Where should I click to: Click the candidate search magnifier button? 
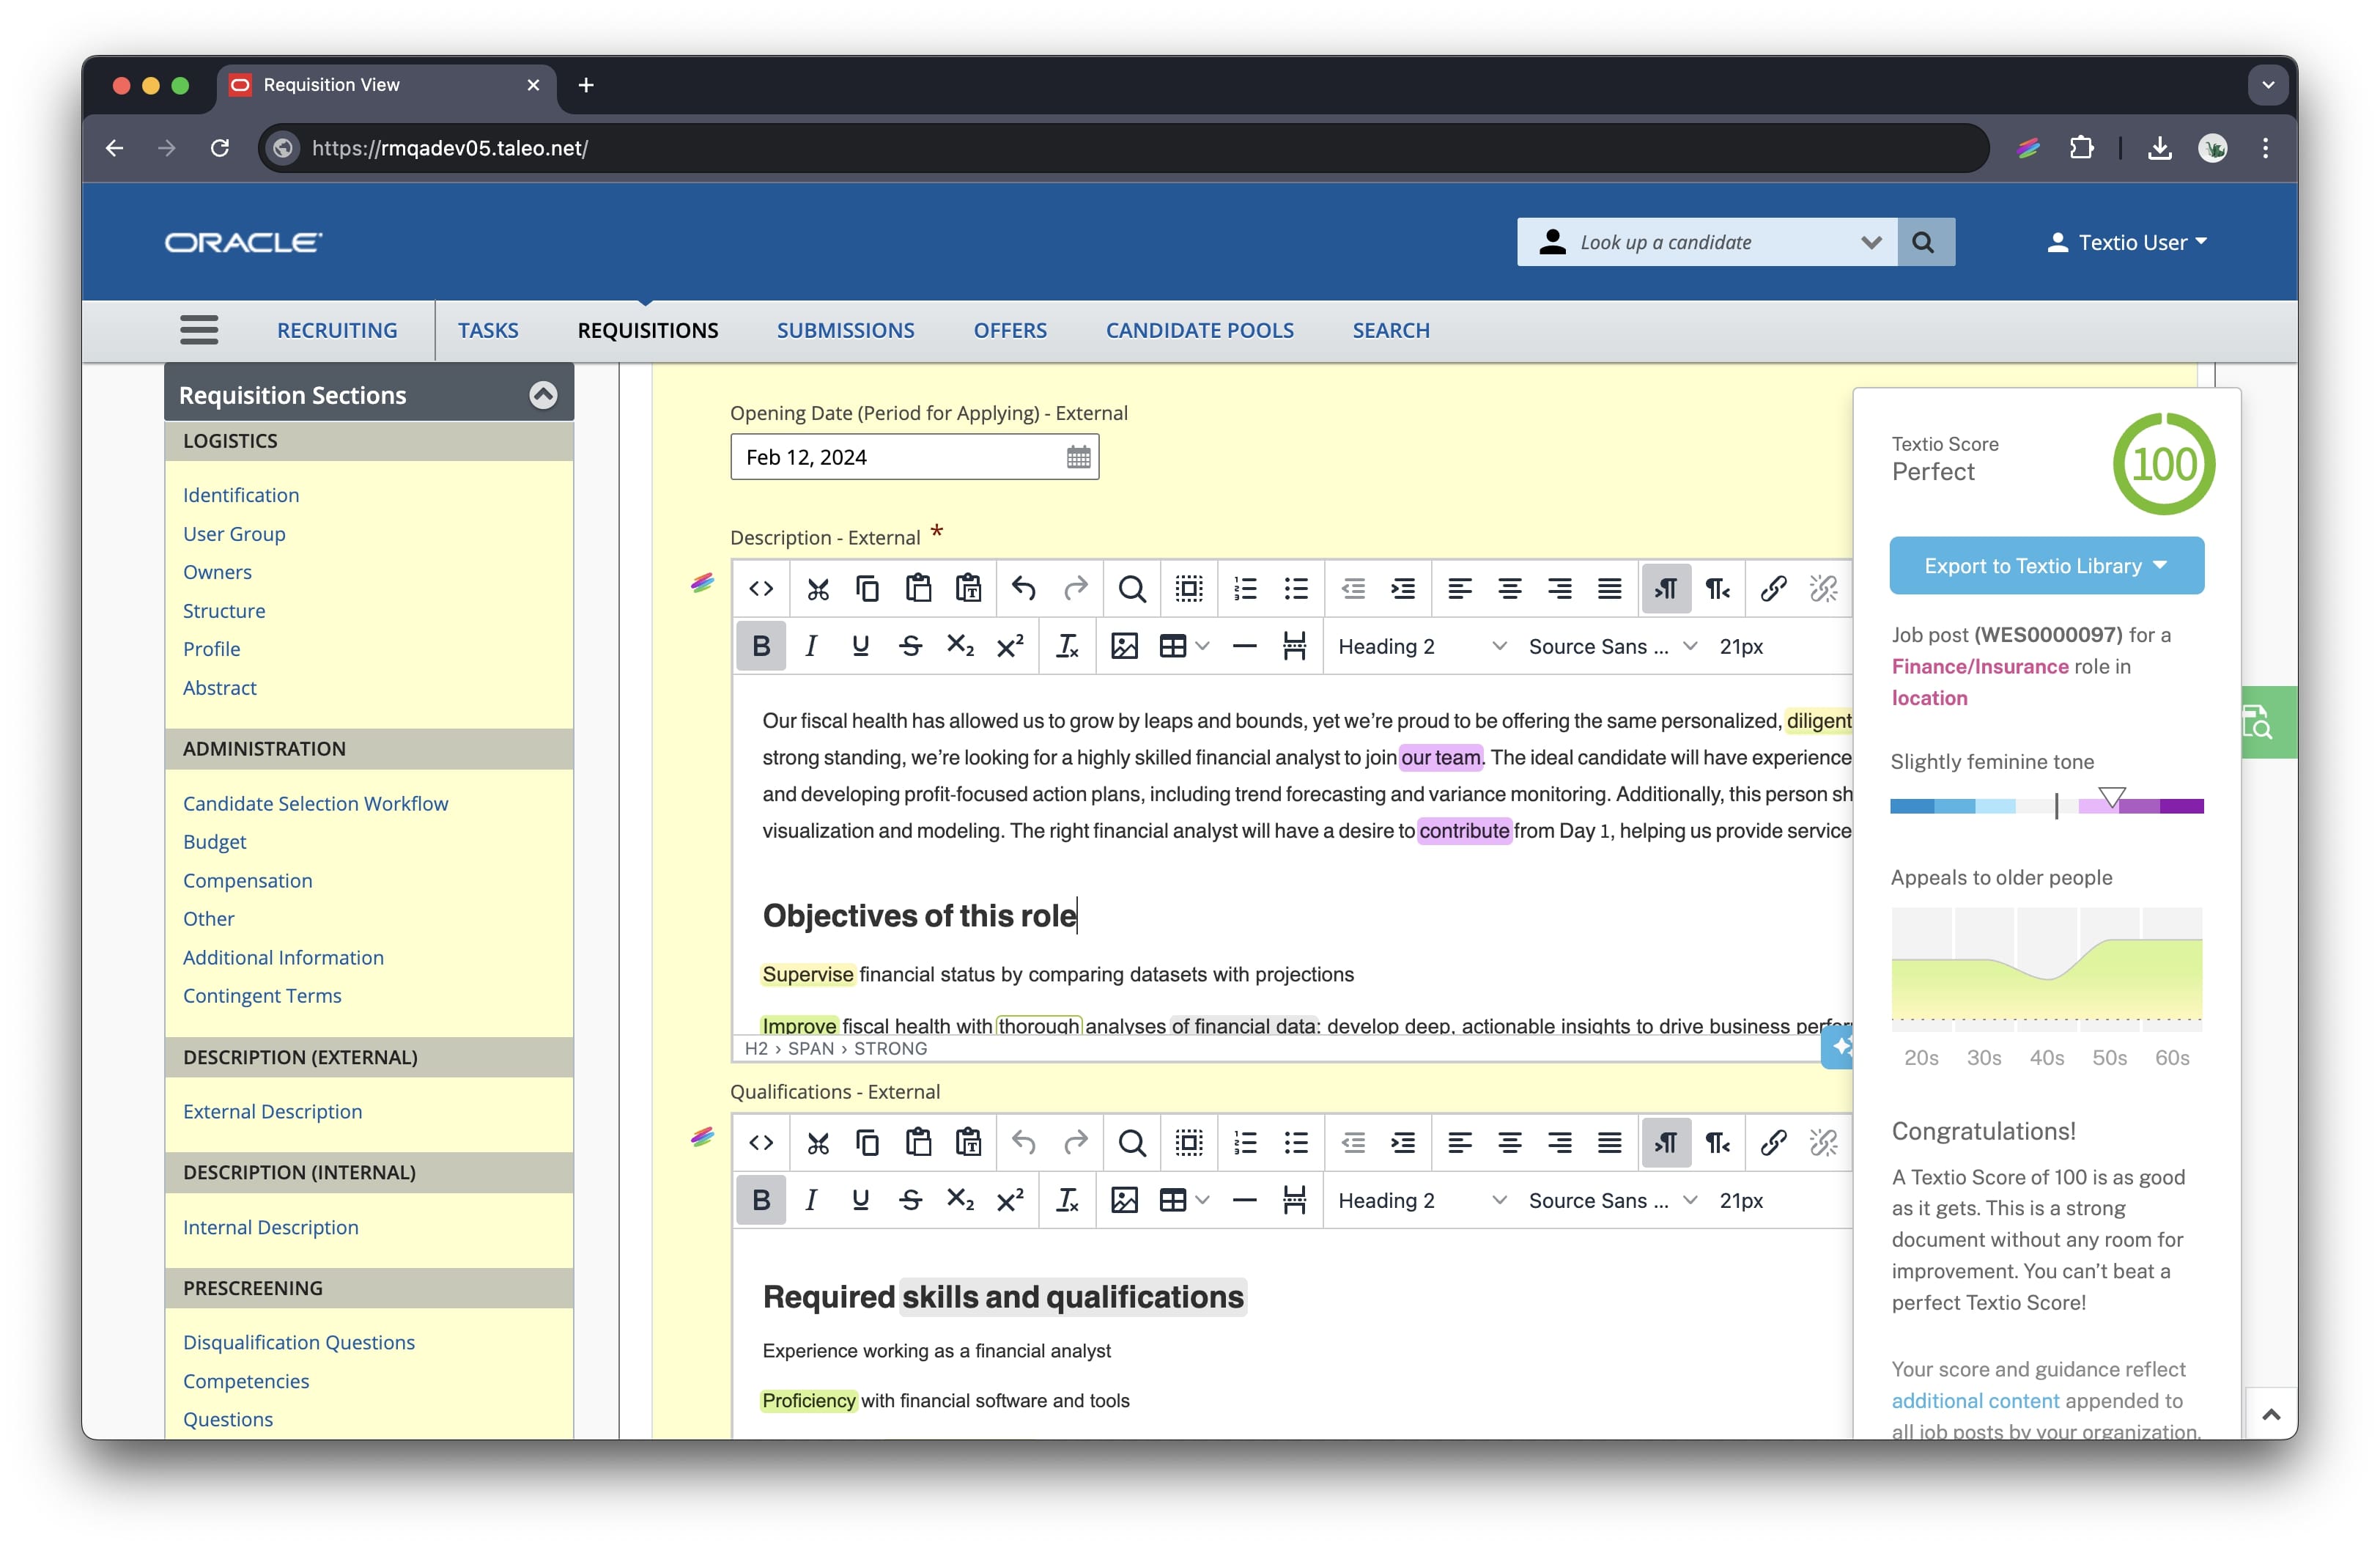(x=1923, y=242)
